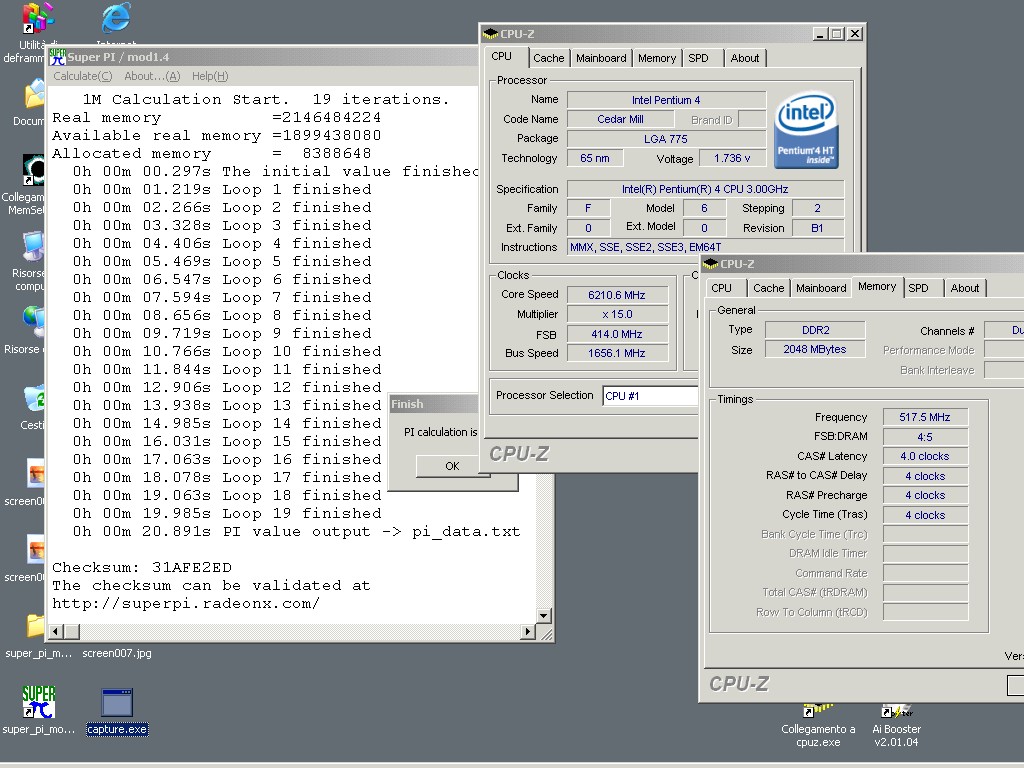Open Risorse del computer desktop icon
1024x768 pixels.
click(x=33, y=247)
